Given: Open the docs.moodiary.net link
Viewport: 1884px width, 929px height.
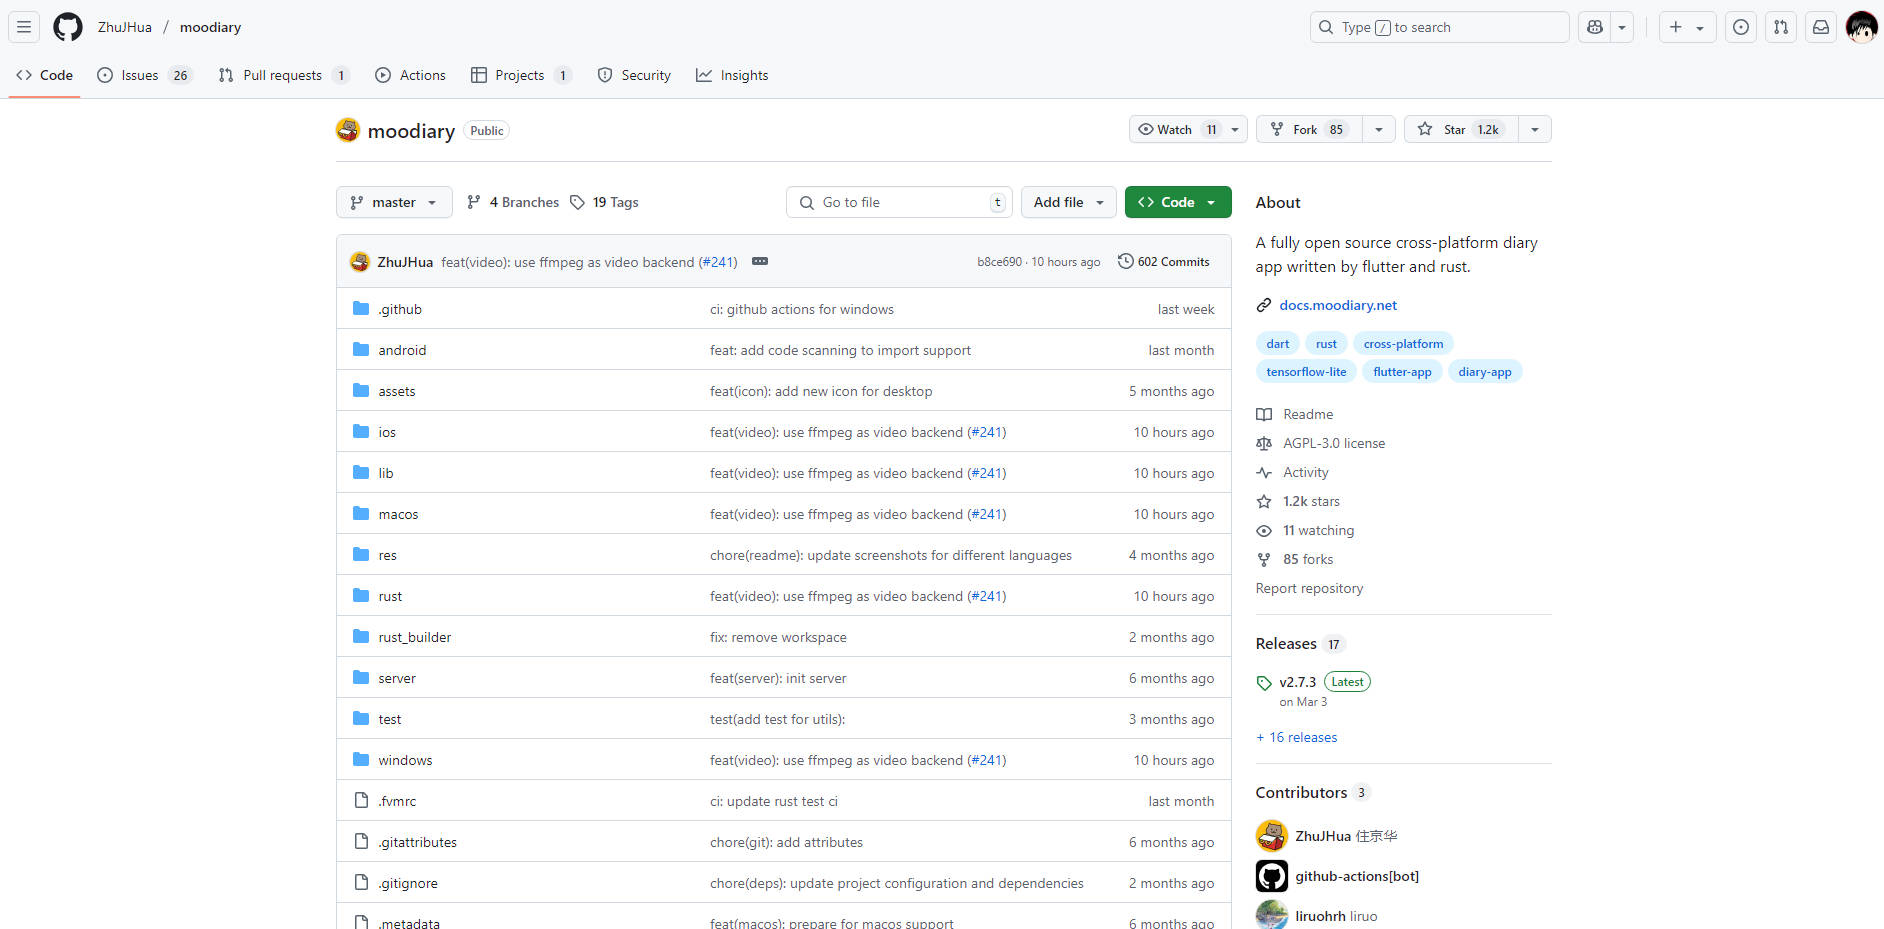Looking at the screenshot, I should click(1338, 305).
